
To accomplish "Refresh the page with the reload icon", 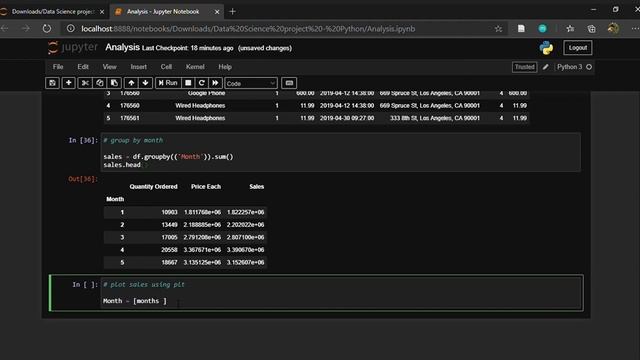I will [47, 29].
